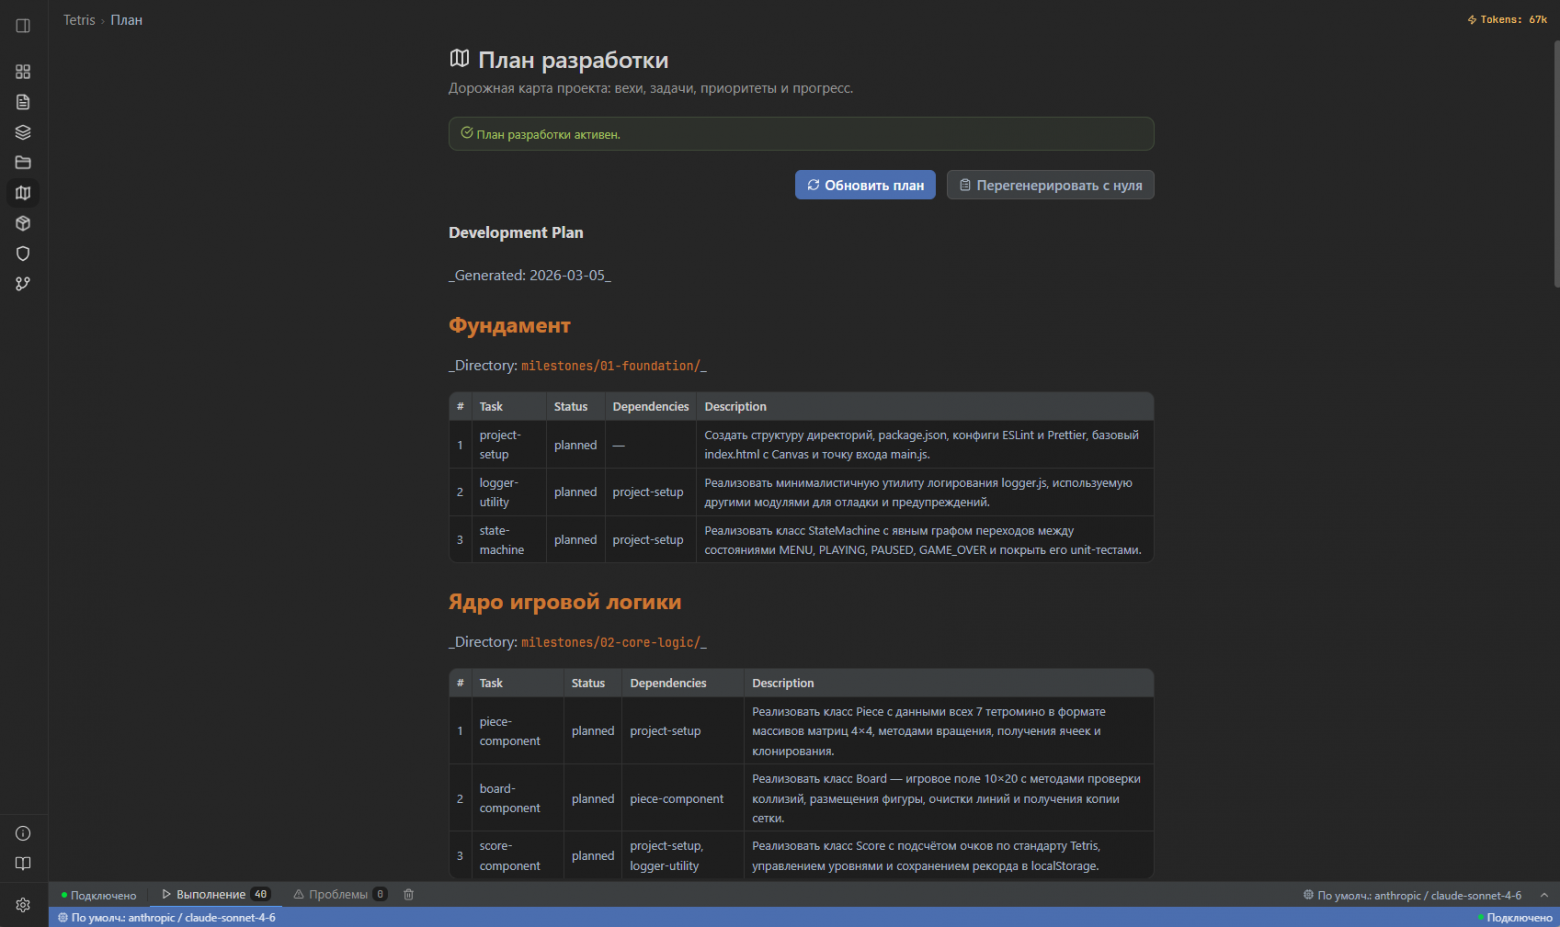Click the Фундамент section heading
The width and height of the screenshot is (1560, 927).
coord(509,325)
